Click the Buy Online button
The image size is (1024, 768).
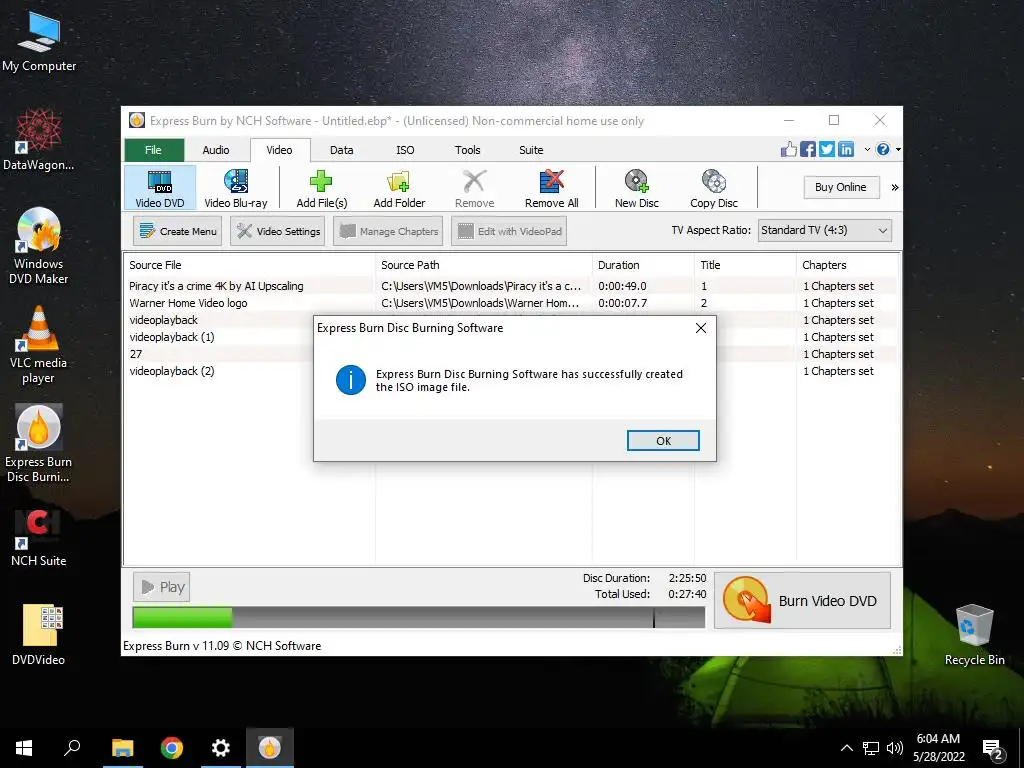point(840,187)
